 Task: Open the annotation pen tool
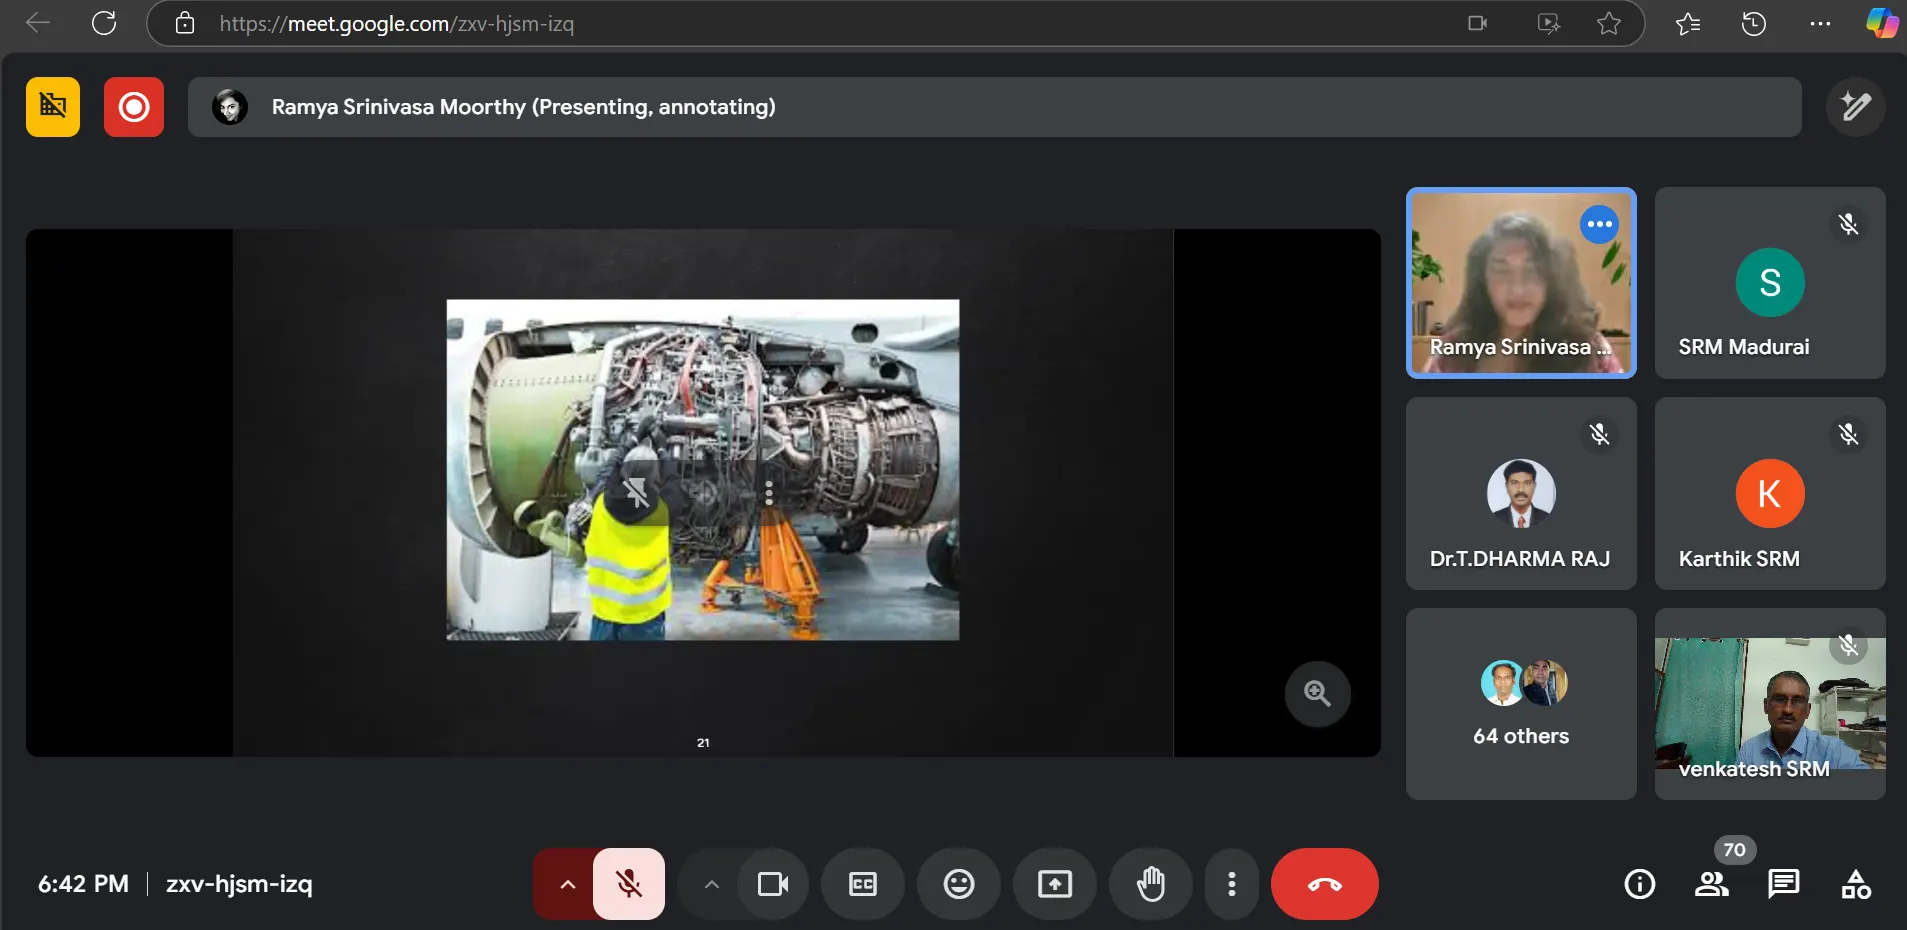pyautogui.click(x=1855, y=106)
